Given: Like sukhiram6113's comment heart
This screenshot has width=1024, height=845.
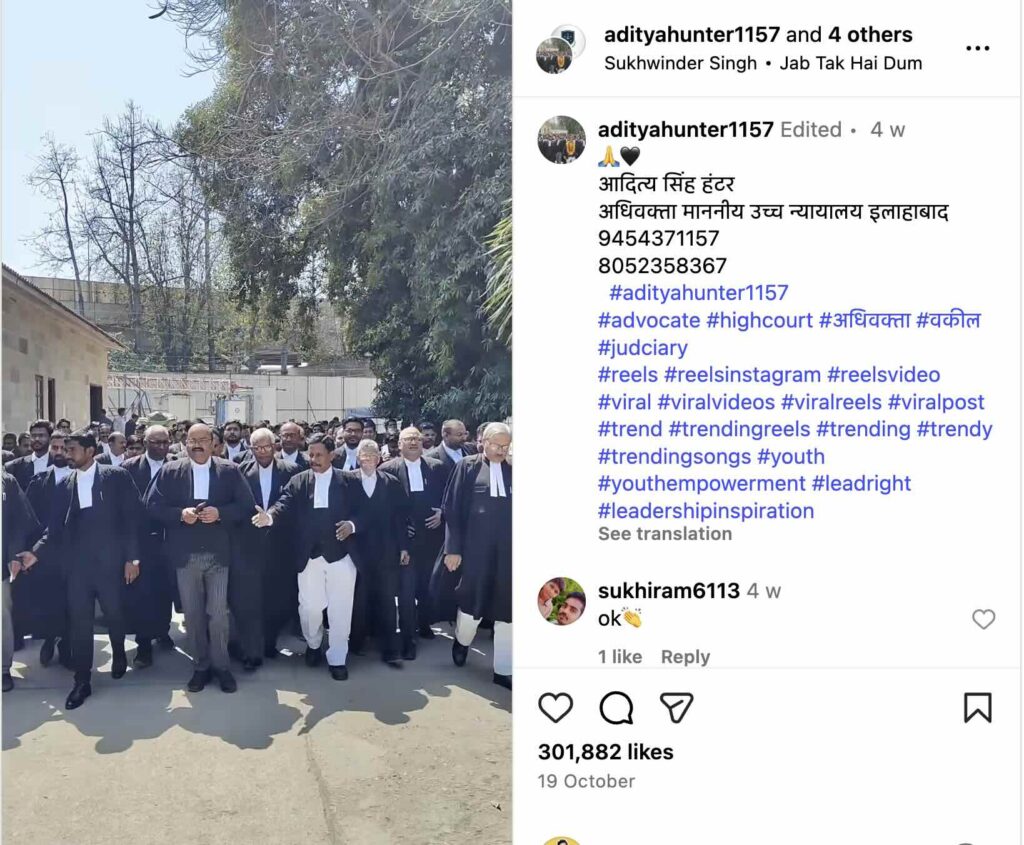Looking at the screenshot, I should tap(984, 619).
